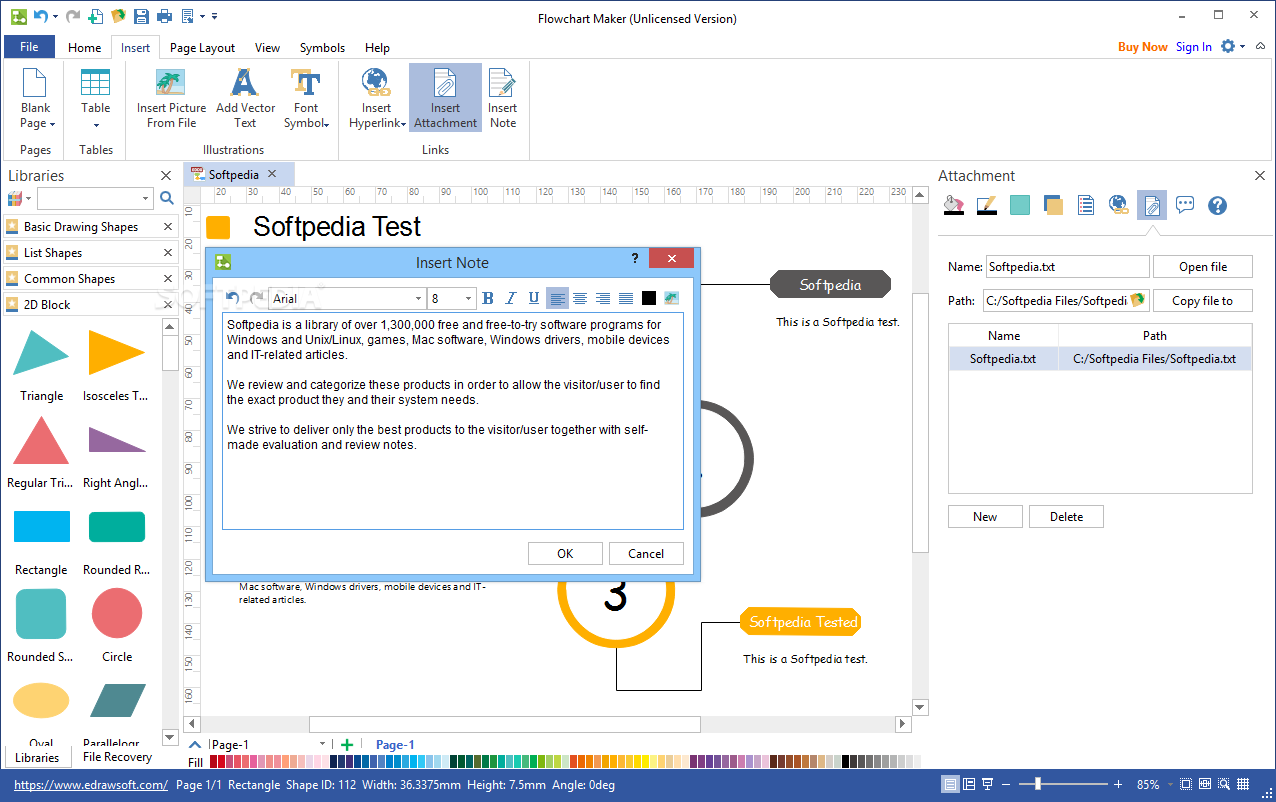Click the zoom slider handle in status bar
Viewport: 1276px width, 802px height.
point(1040,785)
